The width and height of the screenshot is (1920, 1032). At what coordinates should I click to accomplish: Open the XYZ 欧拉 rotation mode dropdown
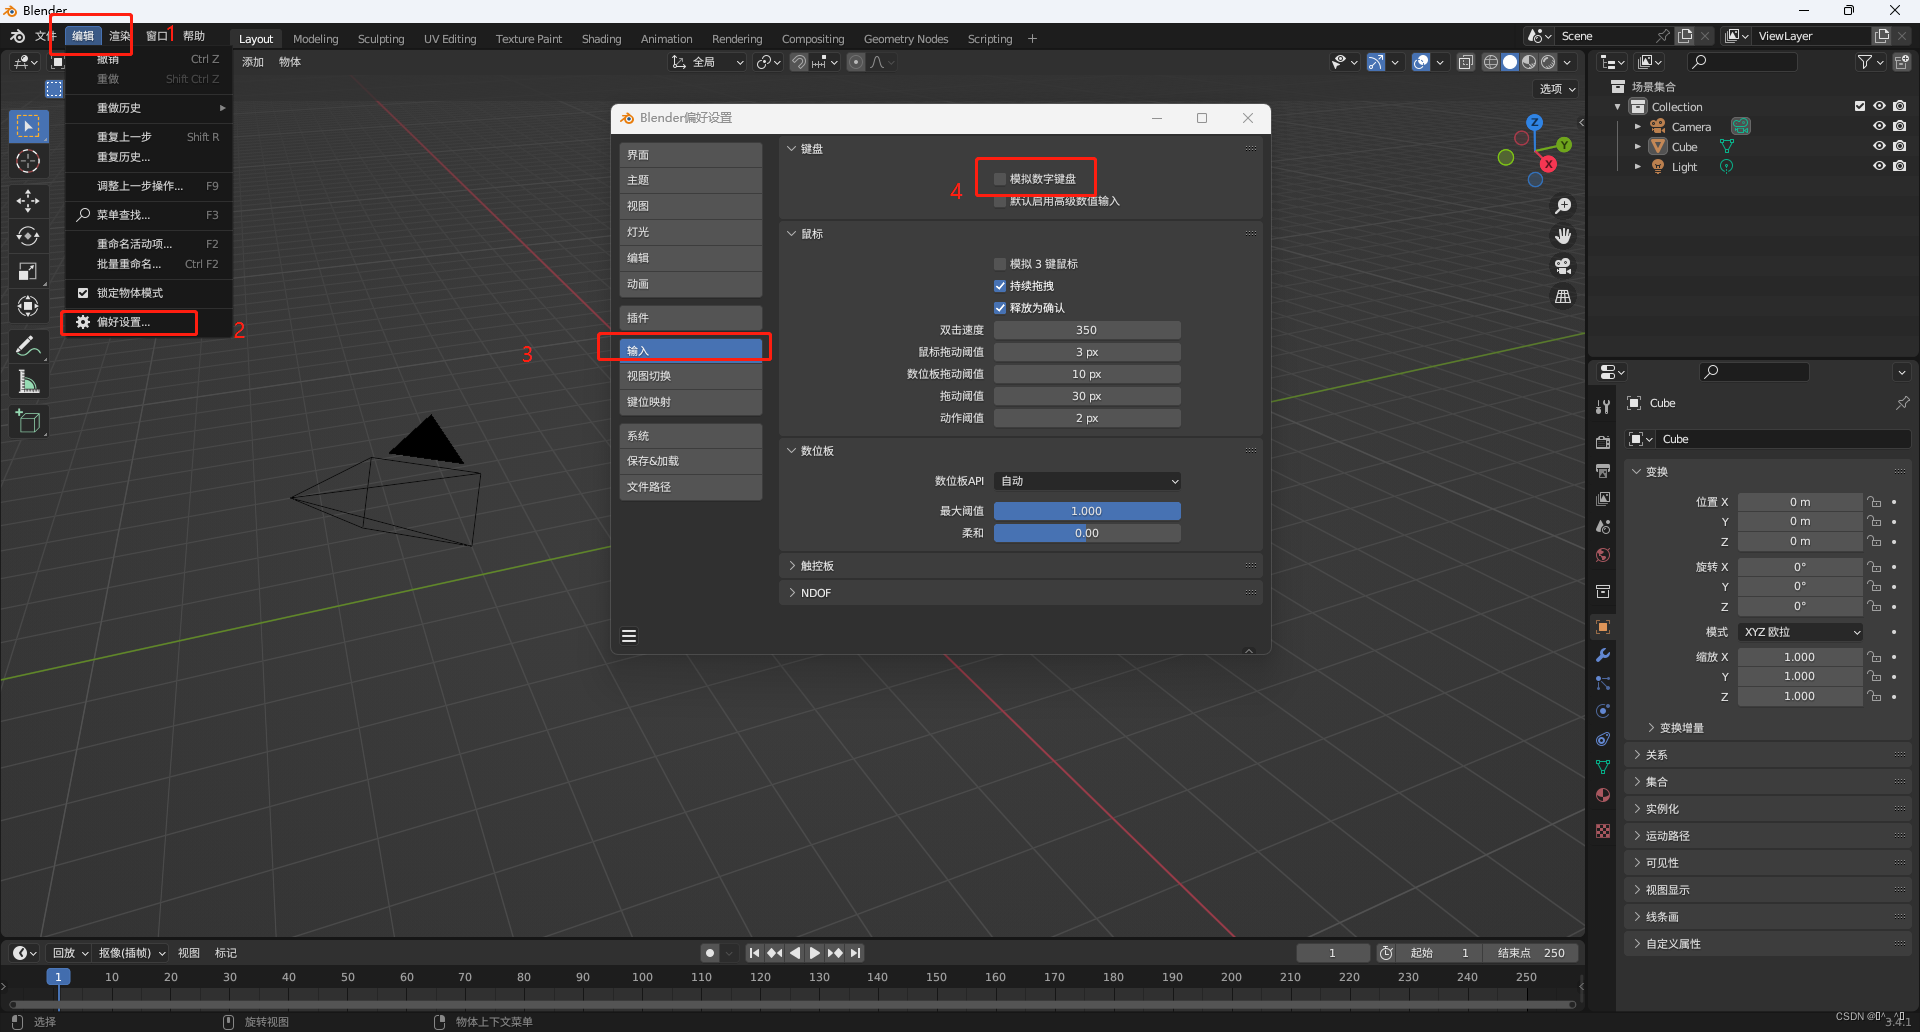[x=1799, y=631]
